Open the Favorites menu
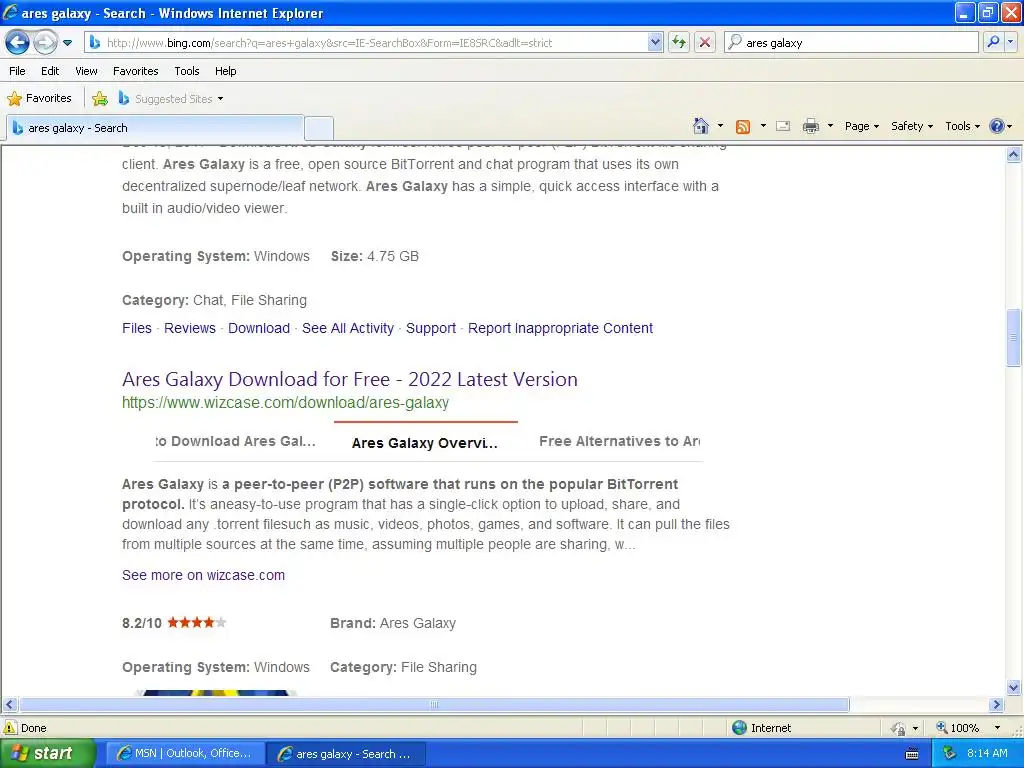 tap(135, 71)
